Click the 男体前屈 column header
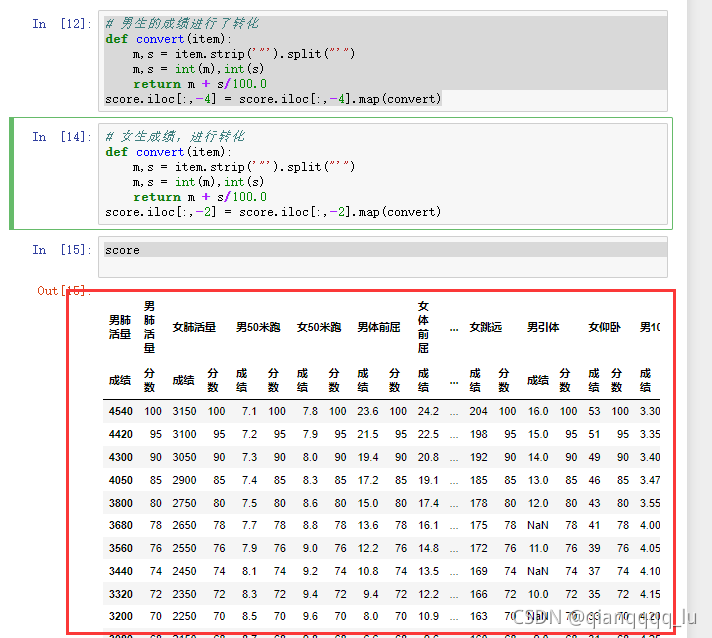 (x=379, y=327)
